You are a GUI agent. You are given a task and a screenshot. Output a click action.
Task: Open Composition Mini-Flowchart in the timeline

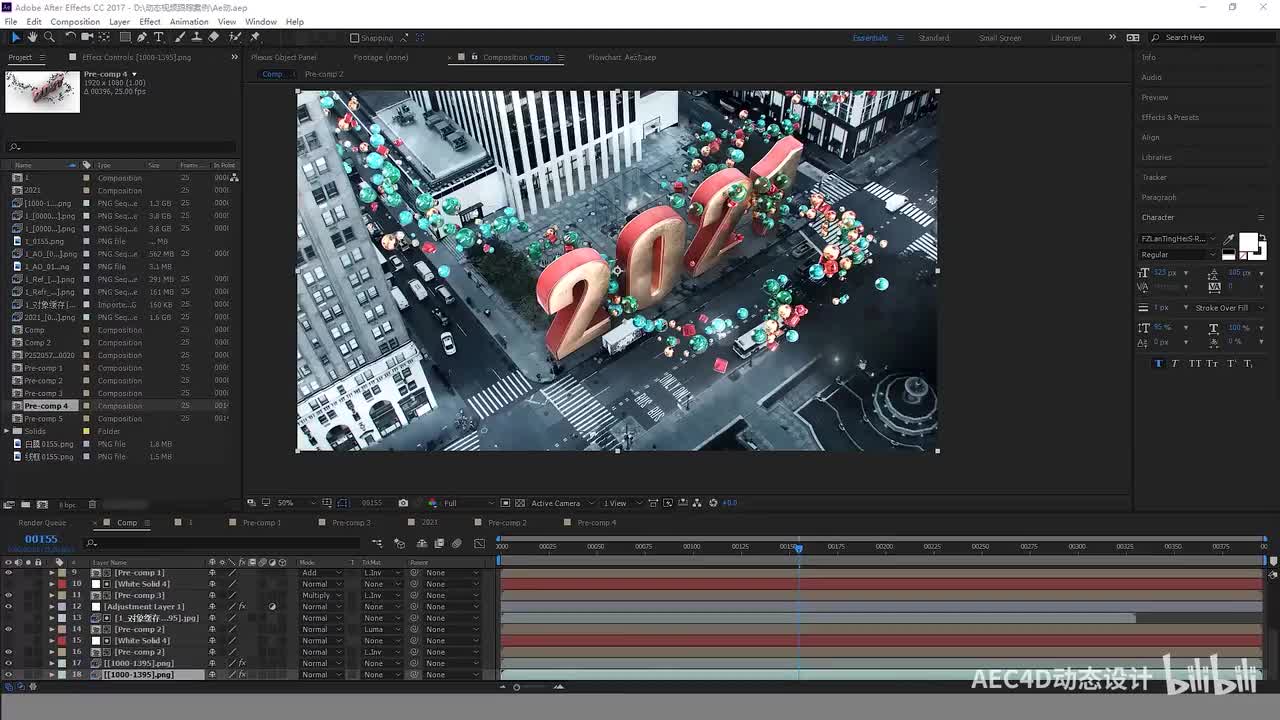378,543
